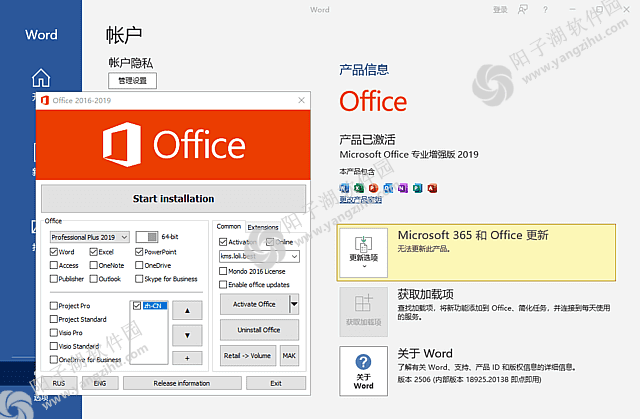Click the Retail -> Volume button
The image size is (640, 419).
(248, 356)
